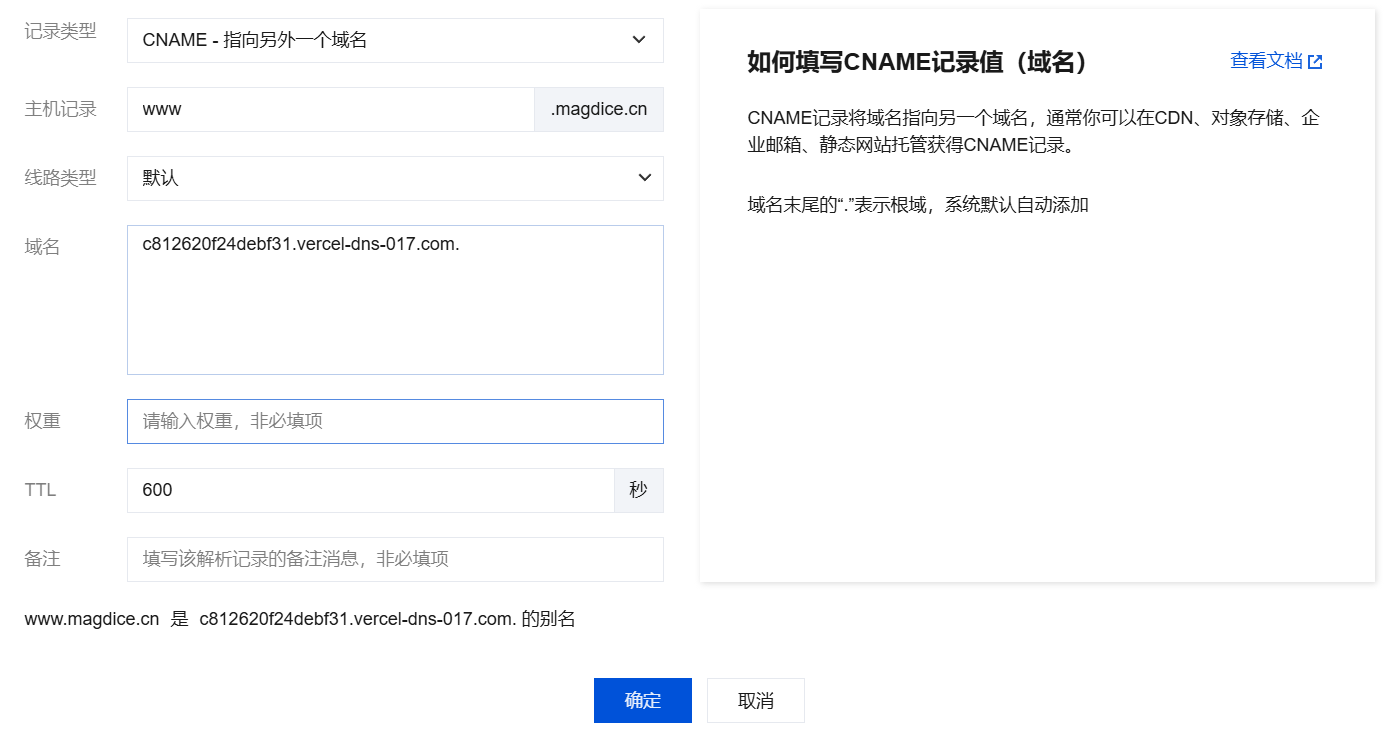
Task: Focus the 权重 weight input field
Action: point(395,421)
